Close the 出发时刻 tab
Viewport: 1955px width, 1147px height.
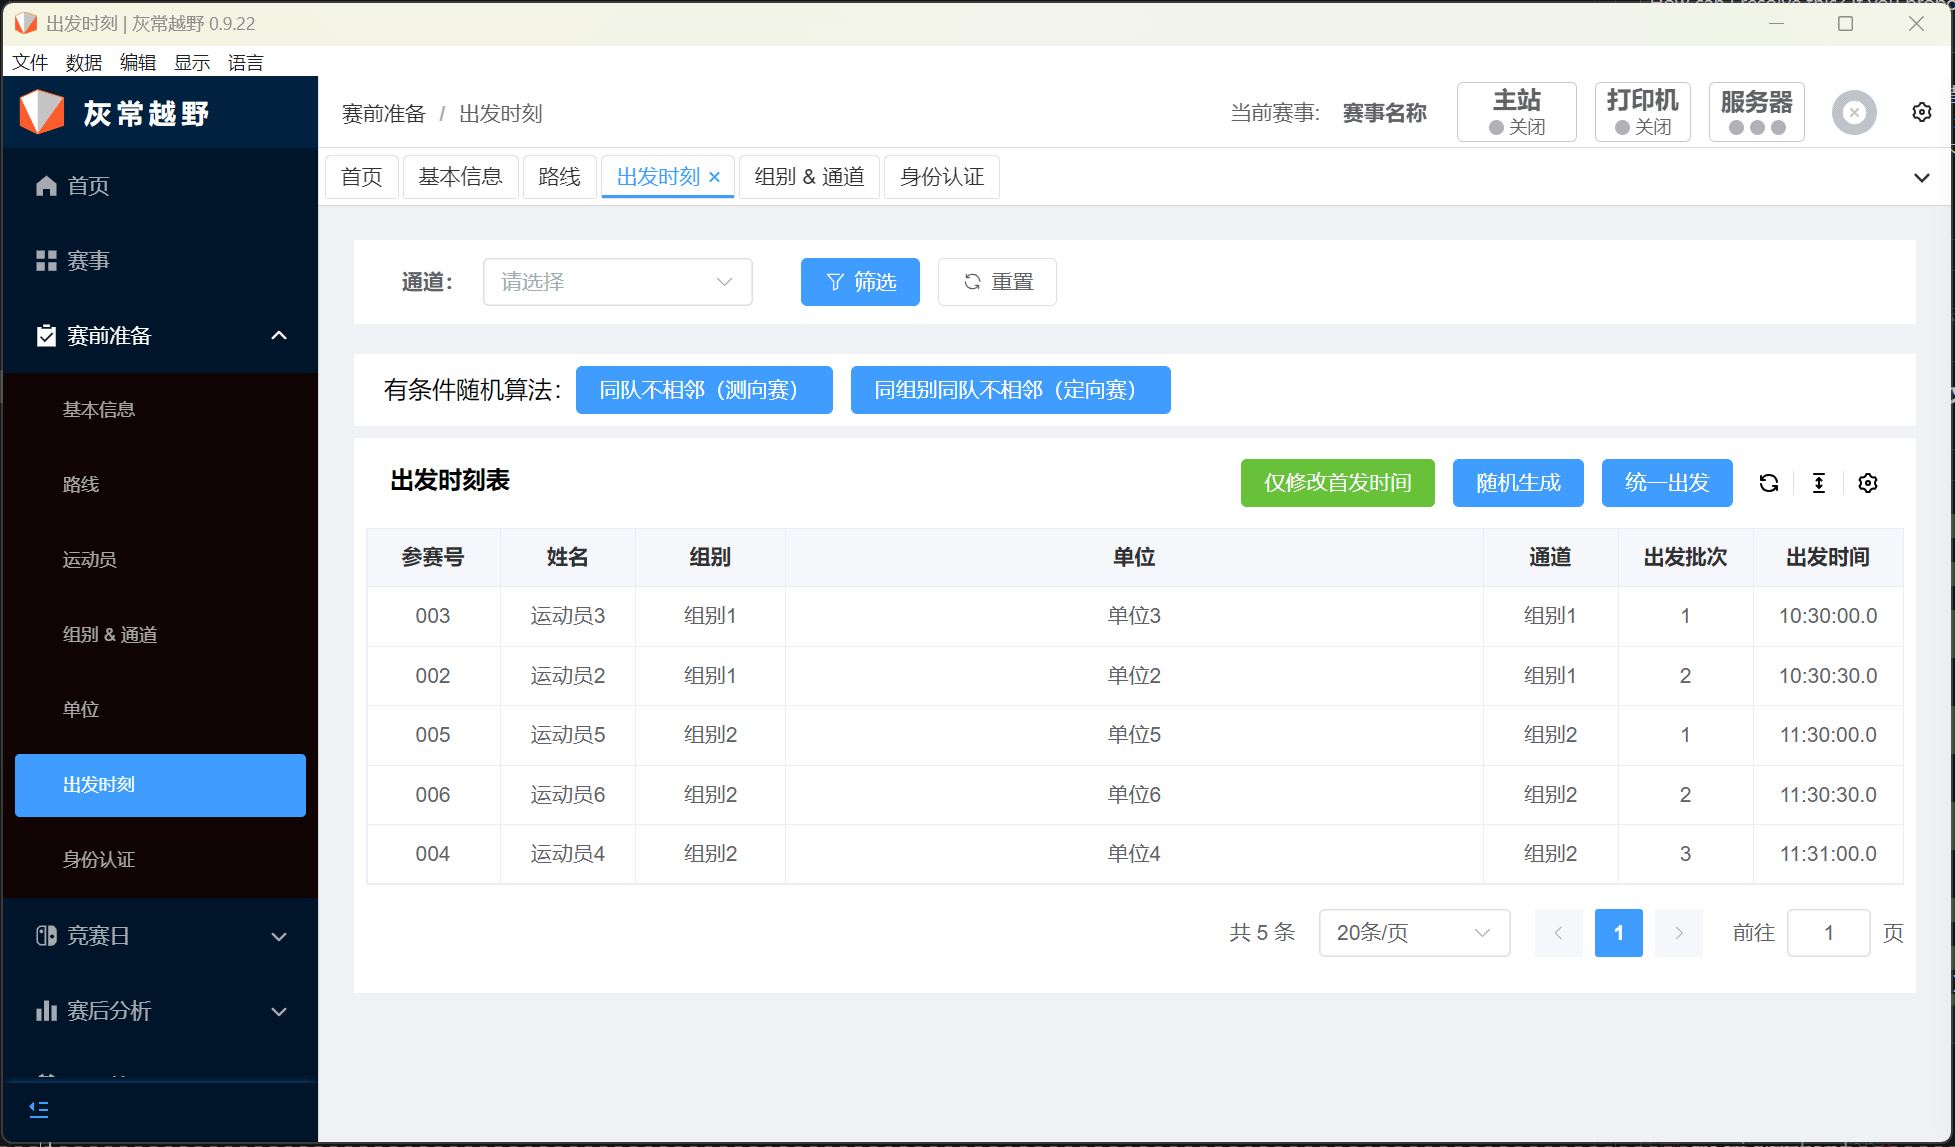pos(714,177)
